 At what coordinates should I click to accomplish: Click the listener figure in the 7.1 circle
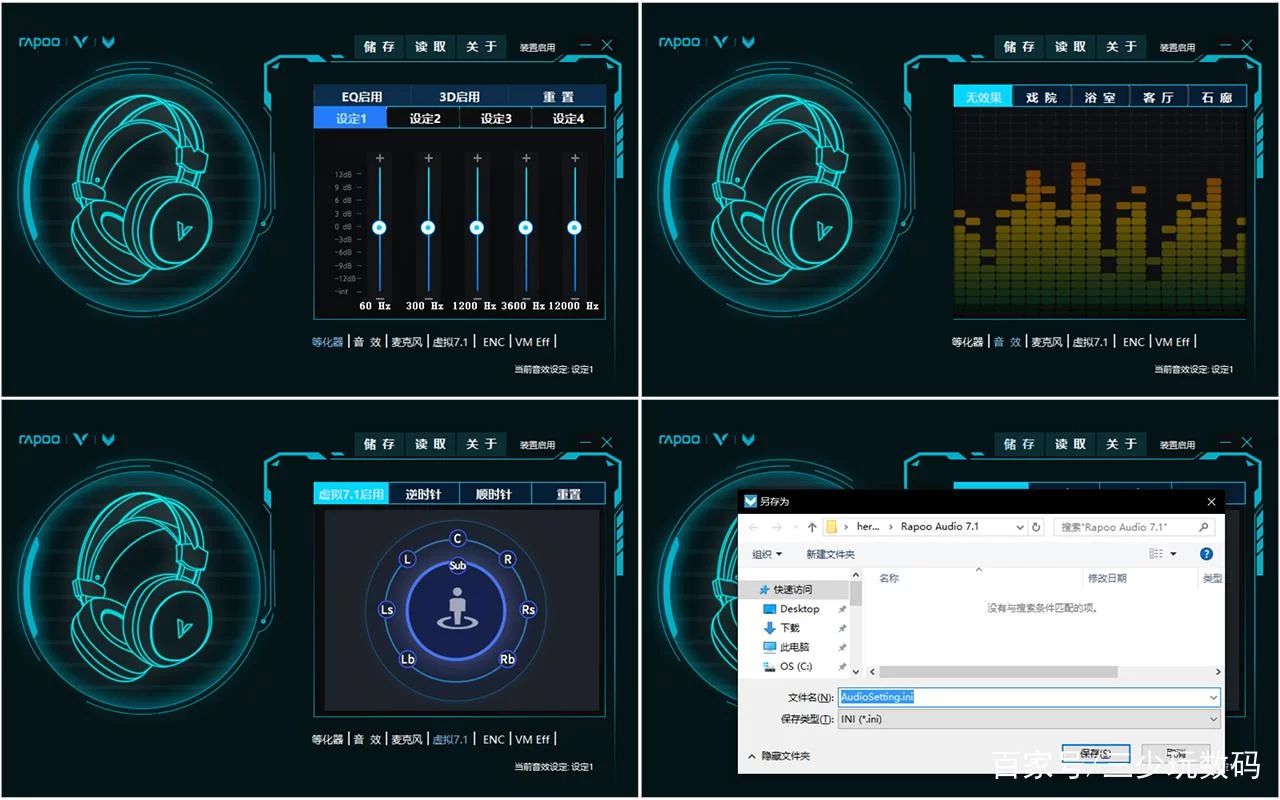[457, 609]
